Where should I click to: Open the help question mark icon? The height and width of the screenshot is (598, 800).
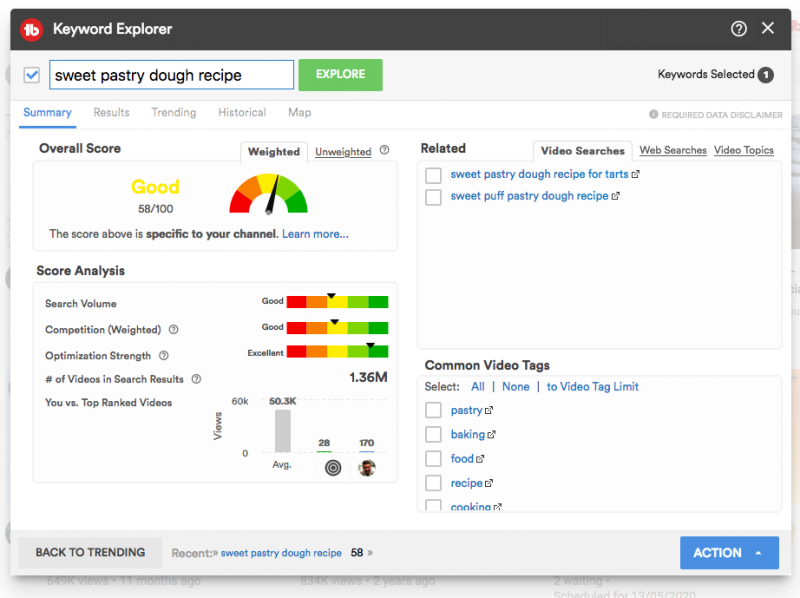click(739, 29)
